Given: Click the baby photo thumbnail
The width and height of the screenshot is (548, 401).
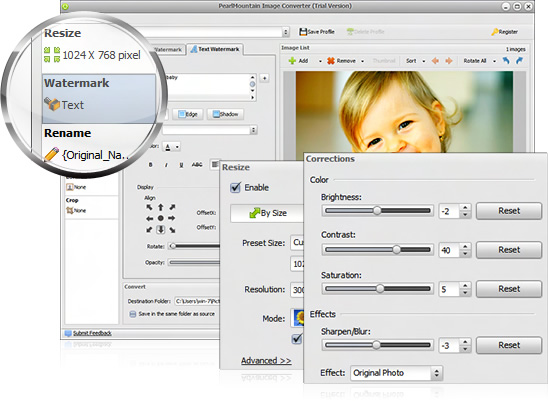Looking at the screenshot, I should coord(404,112).
